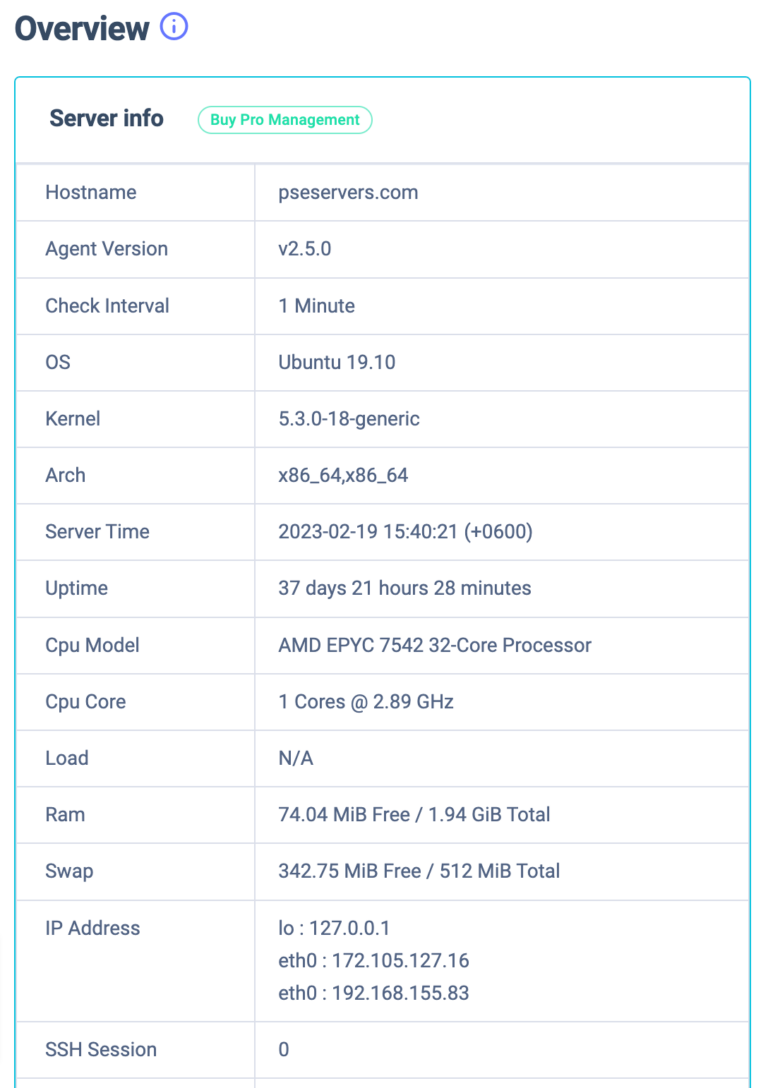Select the Overview heading text
The image size is (768, 1088).
point(82,28)
